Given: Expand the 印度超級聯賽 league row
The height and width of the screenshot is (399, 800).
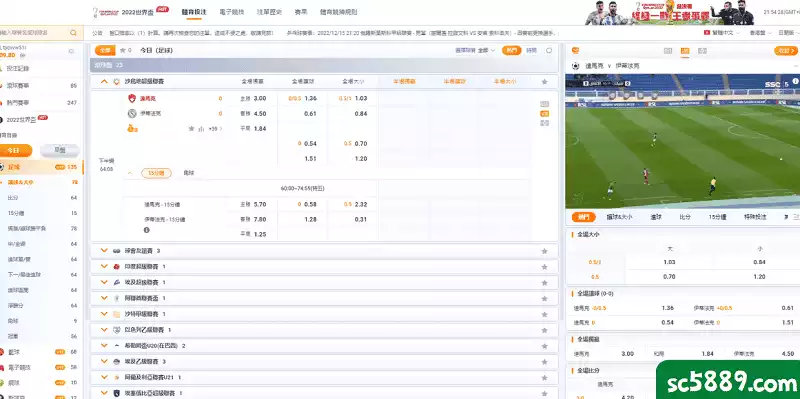Looking at the screenshot, I should click(x=104, y=266).
